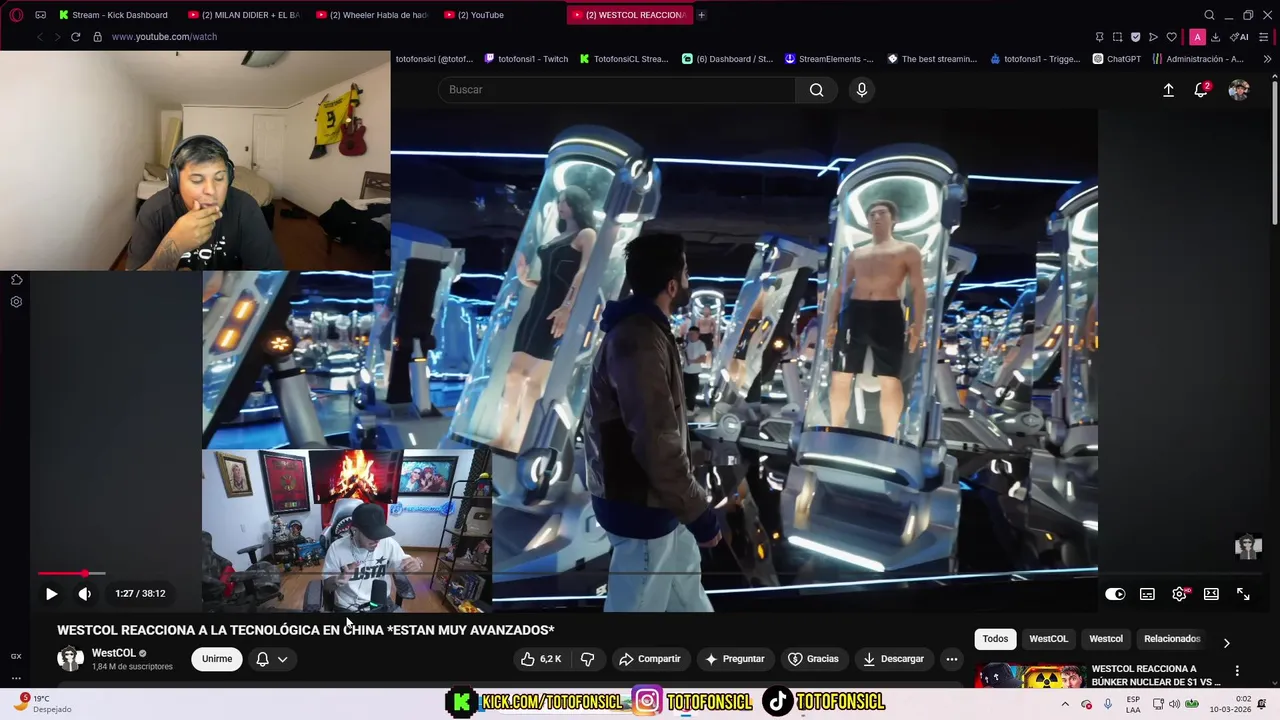The width and height of the screenshot is (1280, 720).
Task: Toggle the autoplay switch in player
Action: click(1115, 594)
